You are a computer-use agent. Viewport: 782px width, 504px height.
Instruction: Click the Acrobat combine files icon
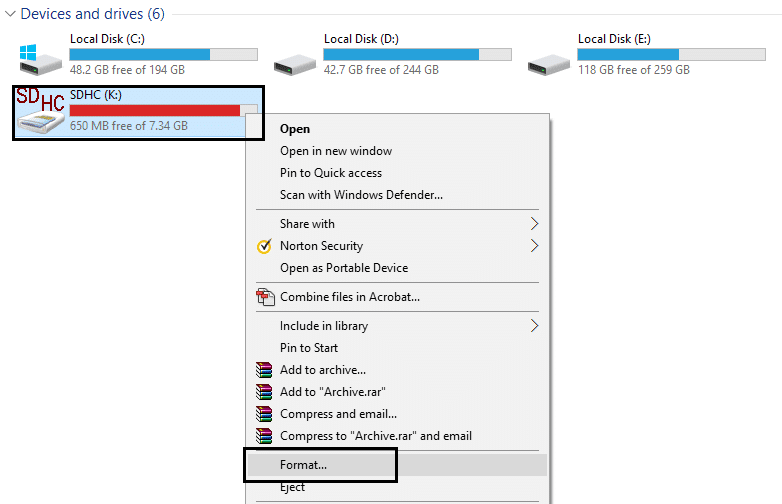click(x=264, y=297)
